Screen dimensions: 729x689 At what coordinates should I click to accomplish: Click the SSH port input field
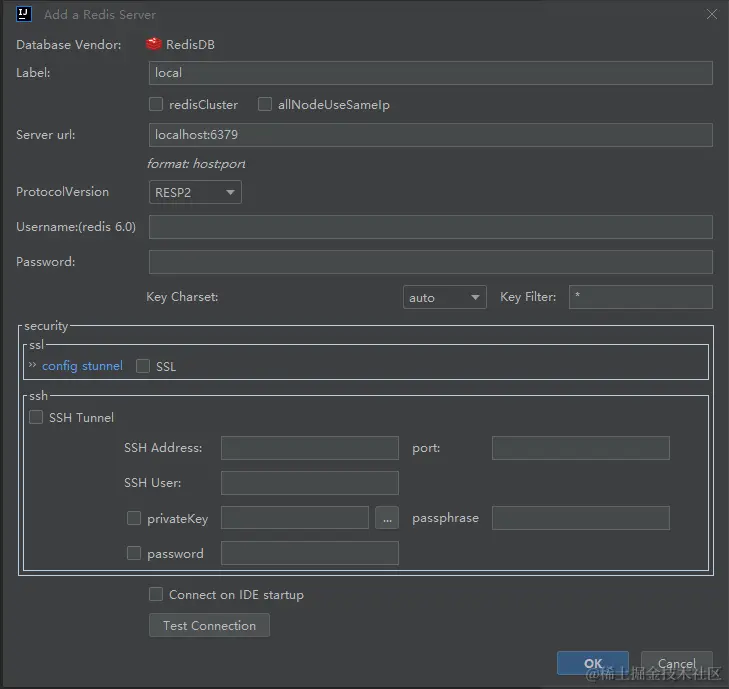point(581,448)
